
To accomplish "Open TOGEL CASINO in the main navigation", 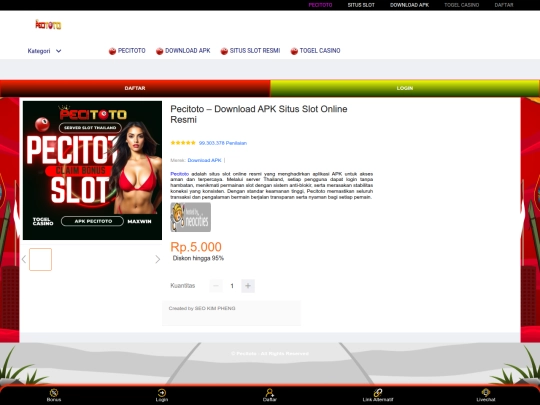I will 320,51.
